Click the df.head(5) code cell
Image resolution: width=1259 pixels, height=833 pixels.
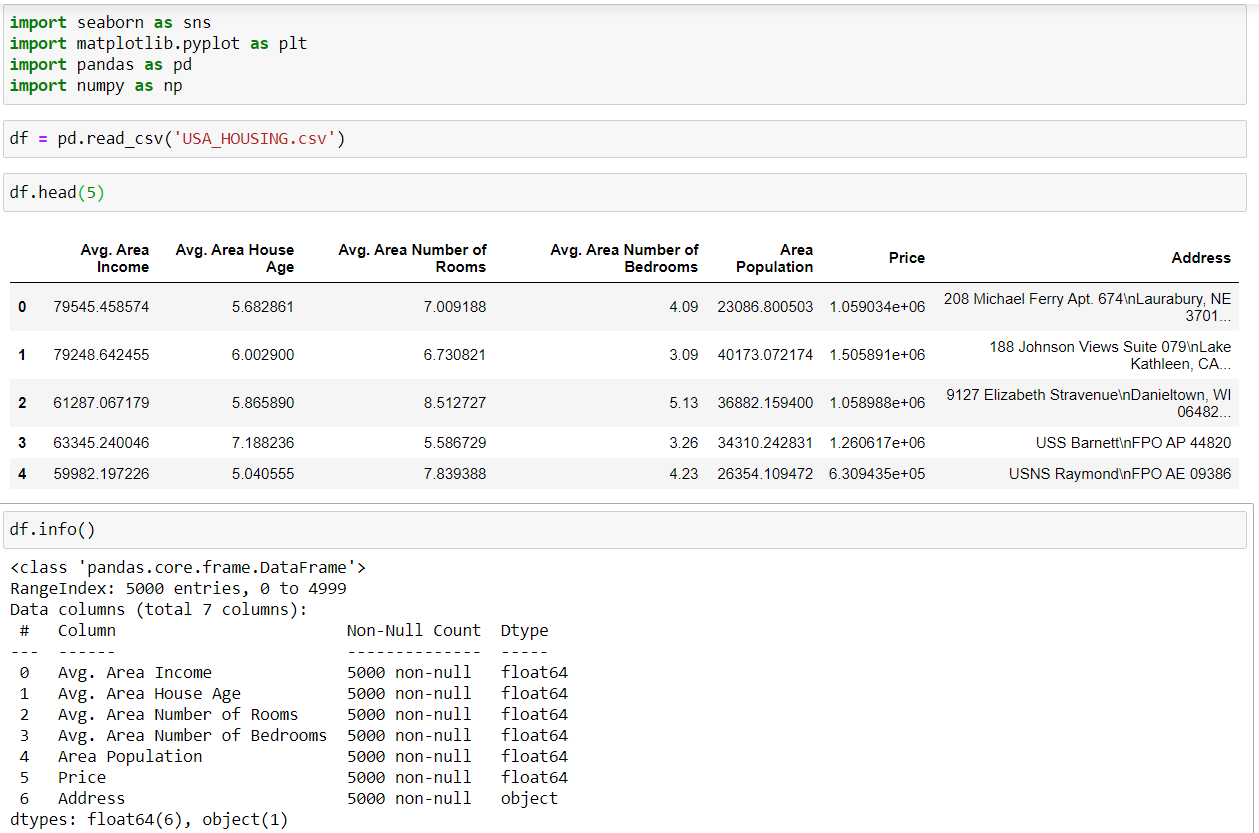(x=625, y=192)
